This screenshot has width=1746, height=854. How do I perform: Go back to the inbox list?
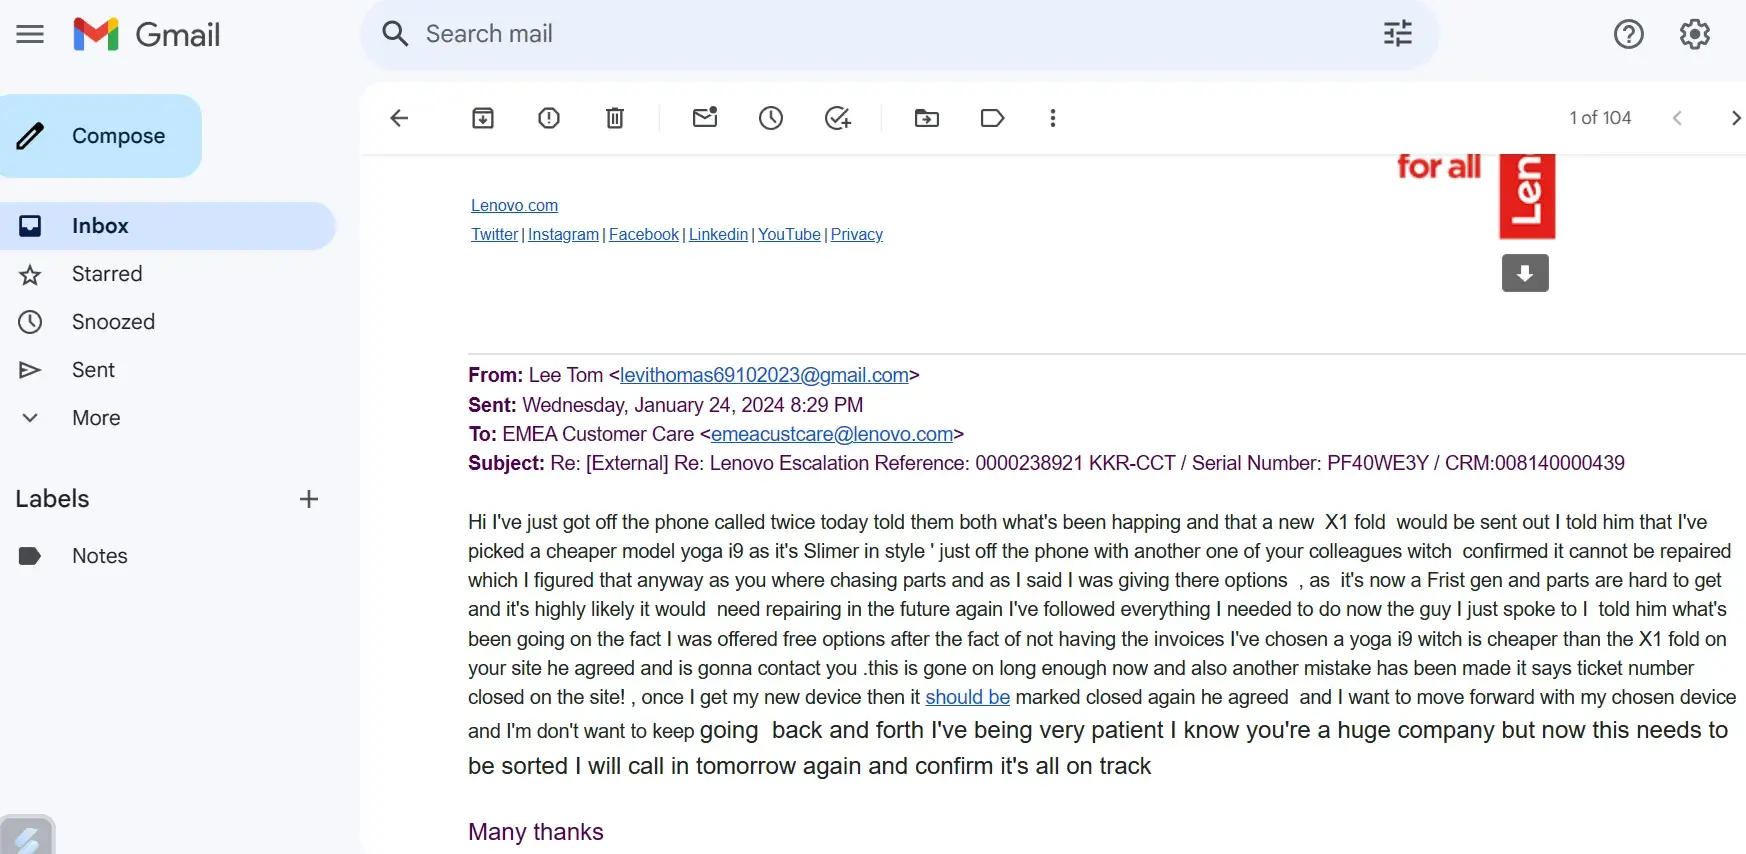click(399, 118)
